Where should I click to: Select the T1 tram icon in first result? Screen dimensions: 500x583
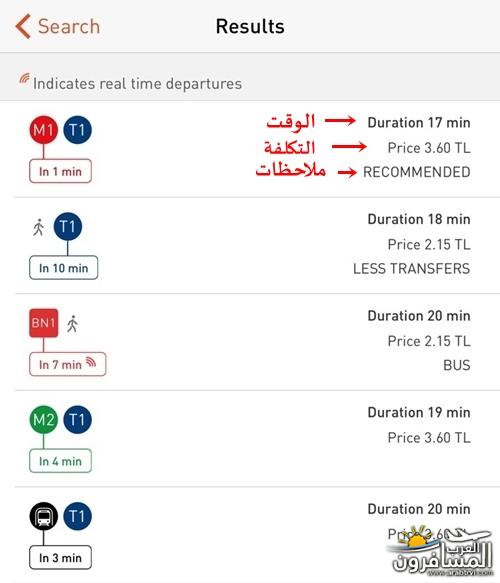point(77,130)
